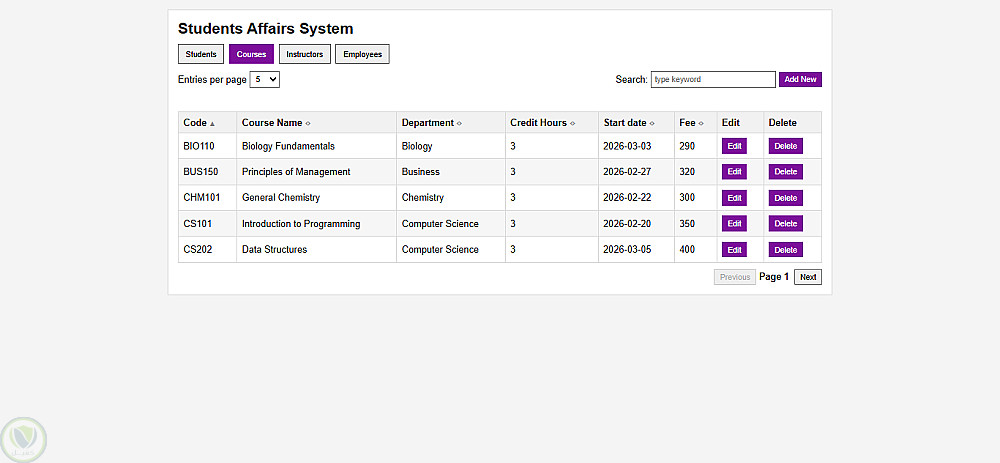
Task: Edit the BIO110 course row
Action: coord(734,146)
